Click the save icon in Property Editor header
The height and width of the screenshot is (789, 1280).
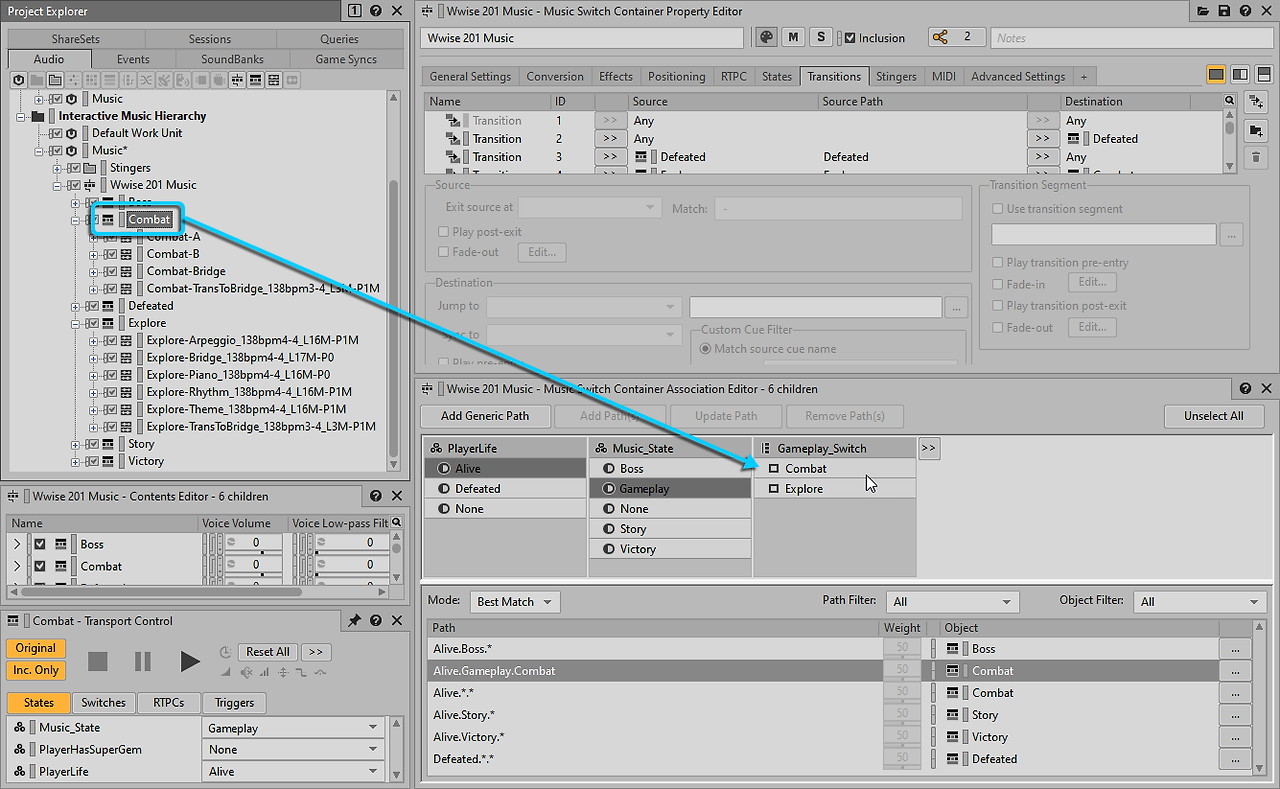click(x=1225, y=11)
